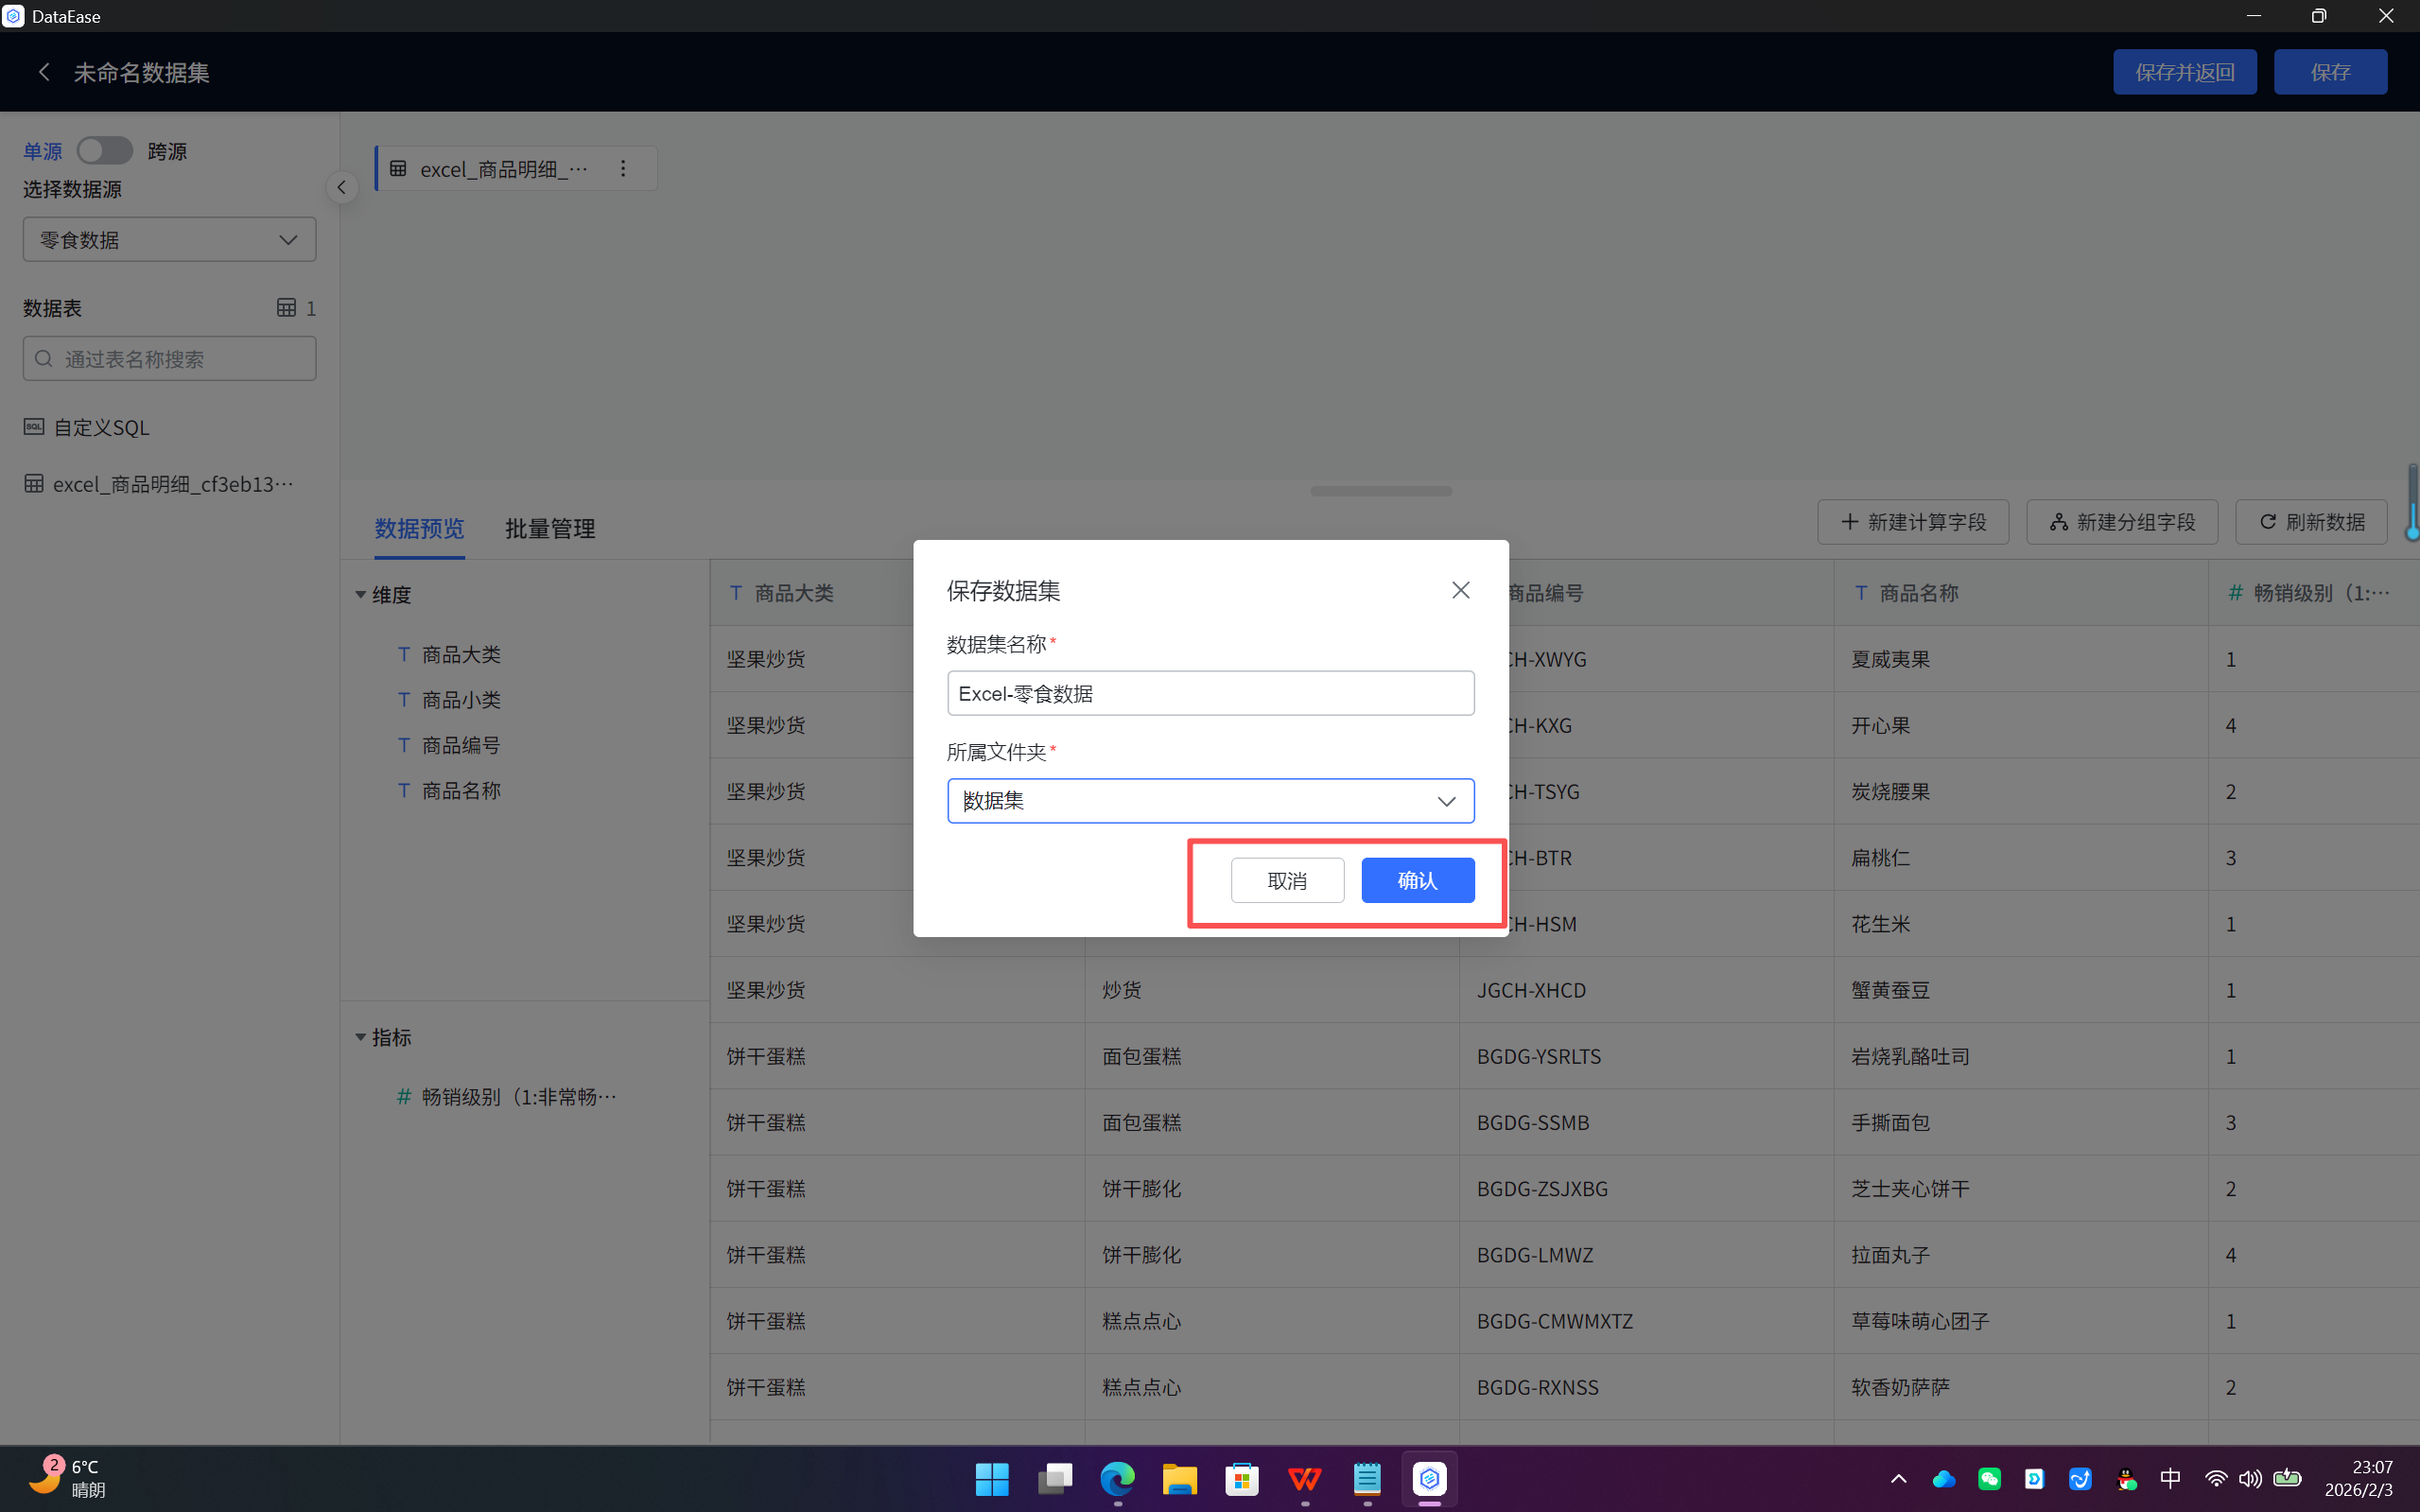Click the 取消 button
Screen dimensions: 2420x1512
[1287, 880]
